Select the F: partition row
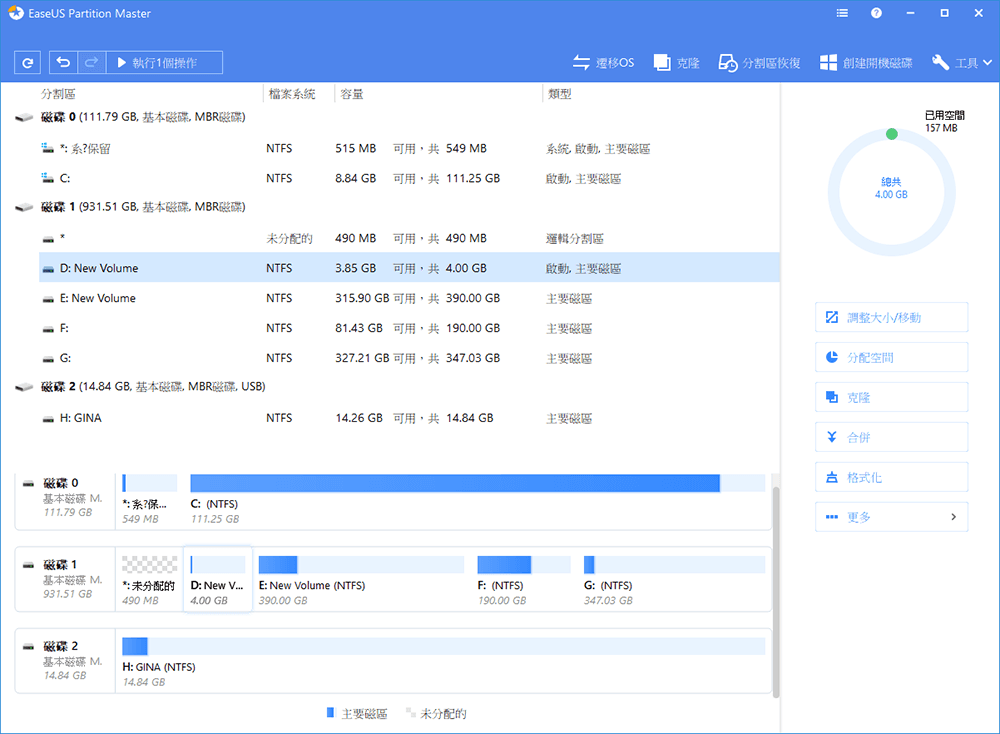 click(x=409, y=328)
